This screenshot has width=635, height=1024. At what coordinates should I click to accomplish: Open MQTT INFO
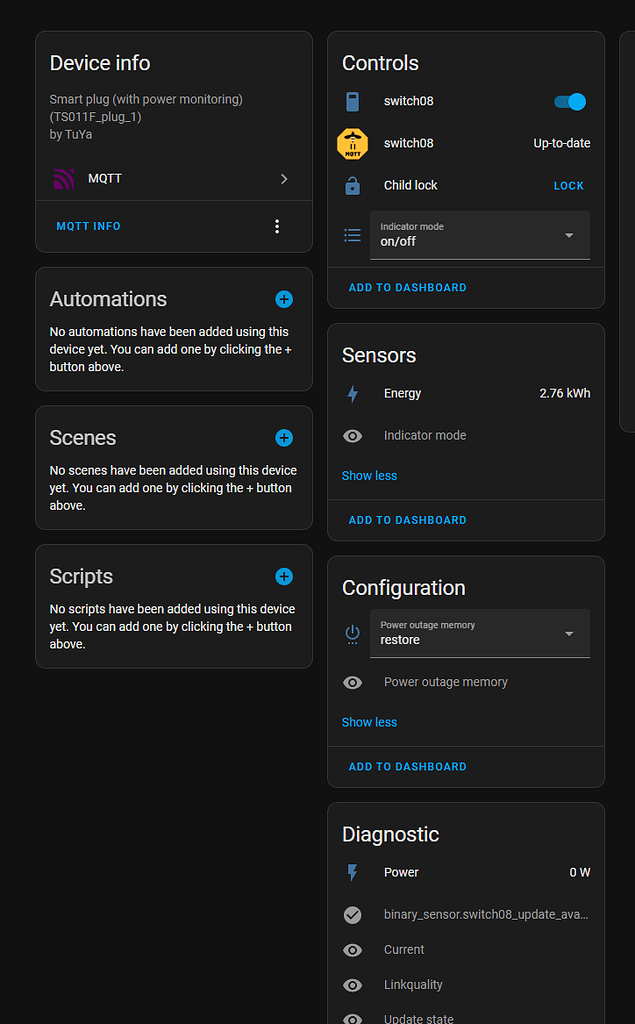pyautogui.click(x=88, y=226)
